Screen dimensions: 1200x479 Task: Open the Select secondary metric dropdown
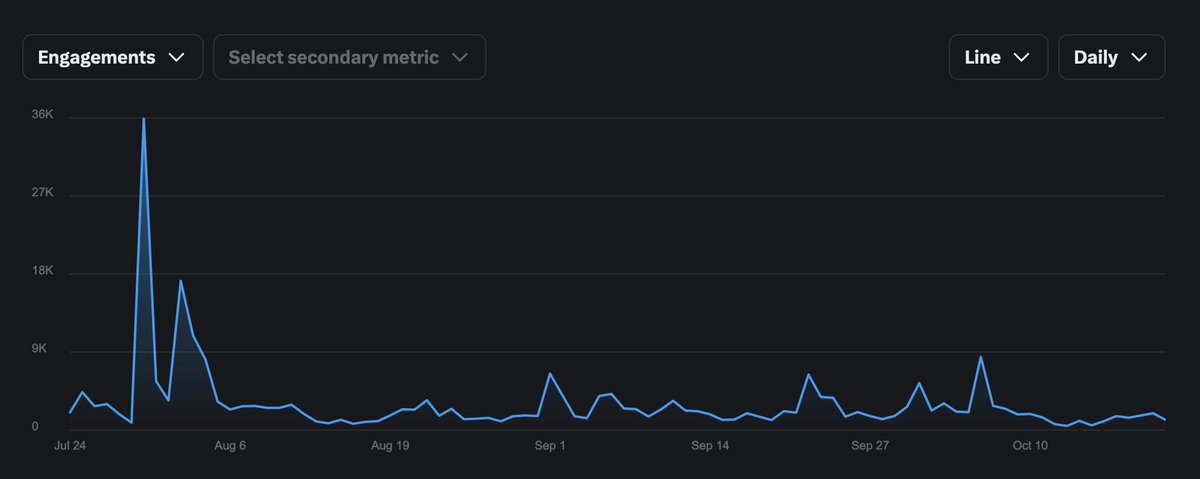point(350,57)
